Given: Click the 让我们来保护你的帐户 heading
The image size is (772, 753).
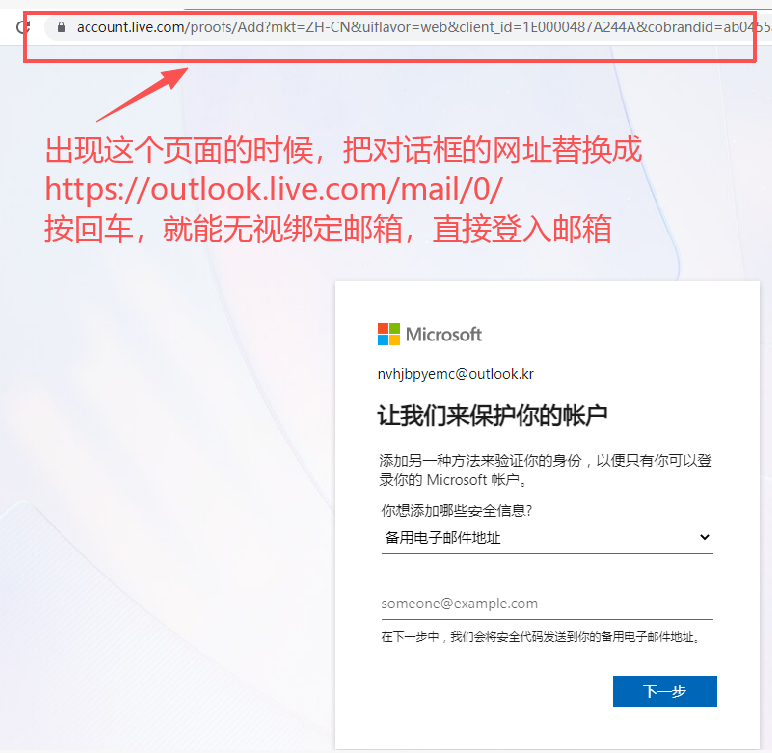Looking at the screenshot, I should 492,416.
